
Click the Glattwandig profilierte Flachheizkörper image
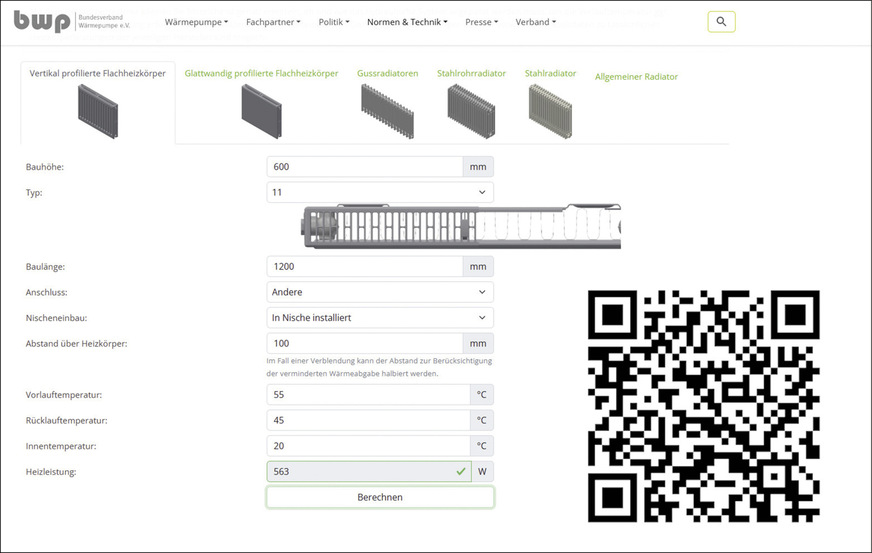(x=261, y=110)
